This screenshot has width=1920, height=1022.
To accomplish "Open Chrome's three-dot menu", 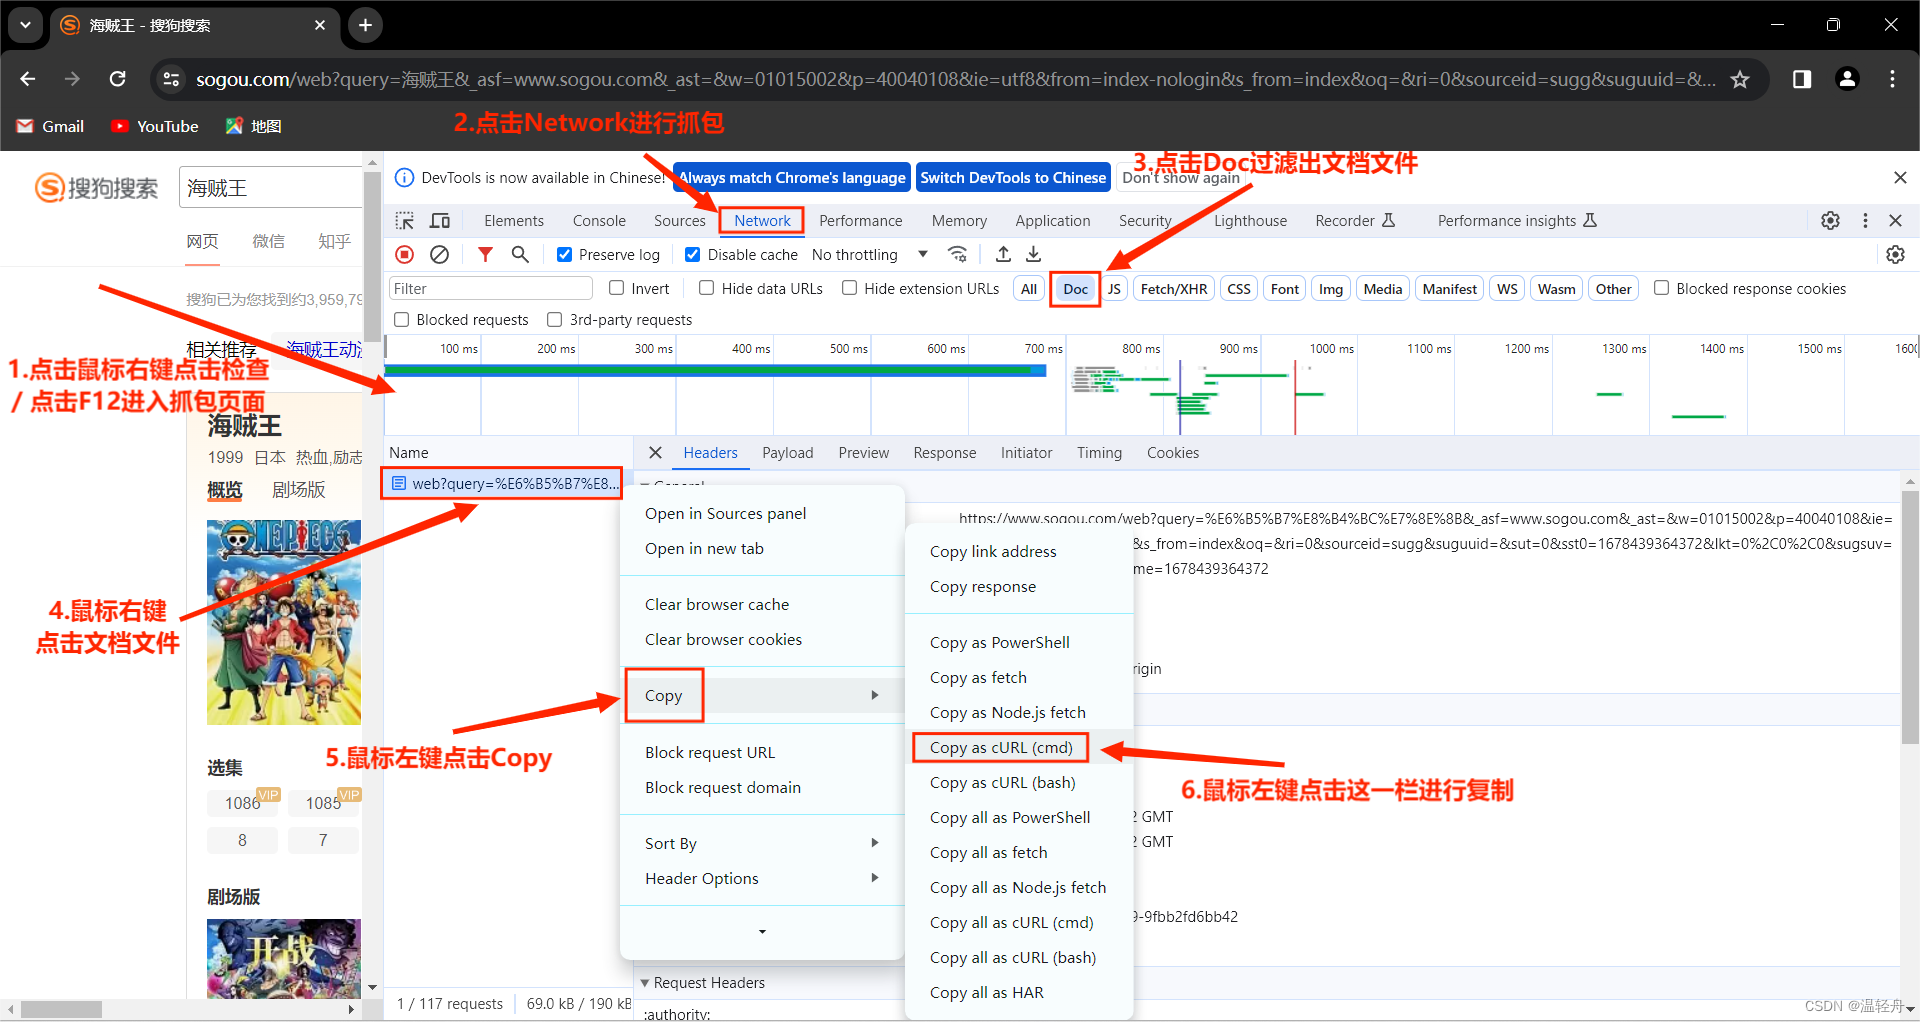I will 1892,79.
